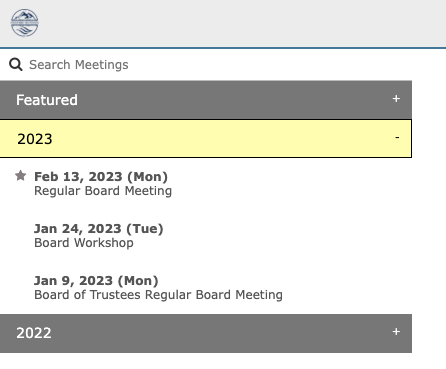Select the Feb 13, 2023 (Mon) date
Viewport: 446px width, 369px height.
(101, 177)
